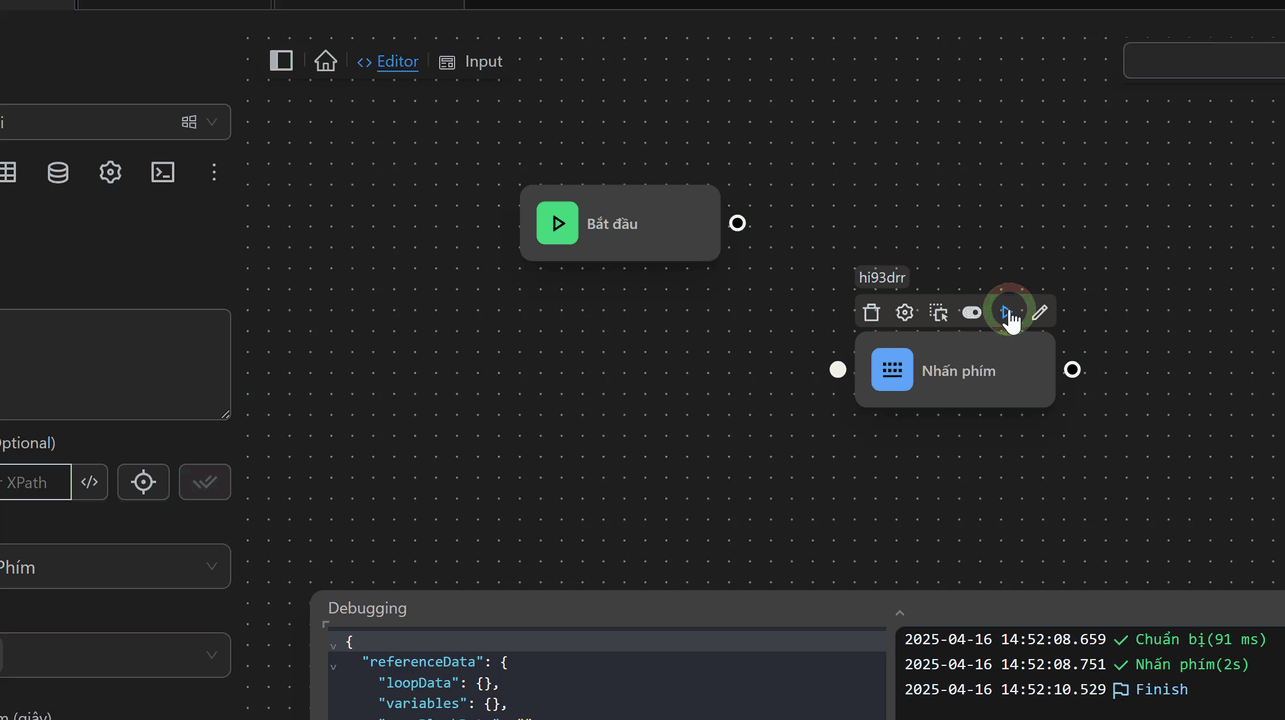The image size is (1285, 720).
Task: Open block settings gear above Nhấn phím
Action: (x=905, y=313)
